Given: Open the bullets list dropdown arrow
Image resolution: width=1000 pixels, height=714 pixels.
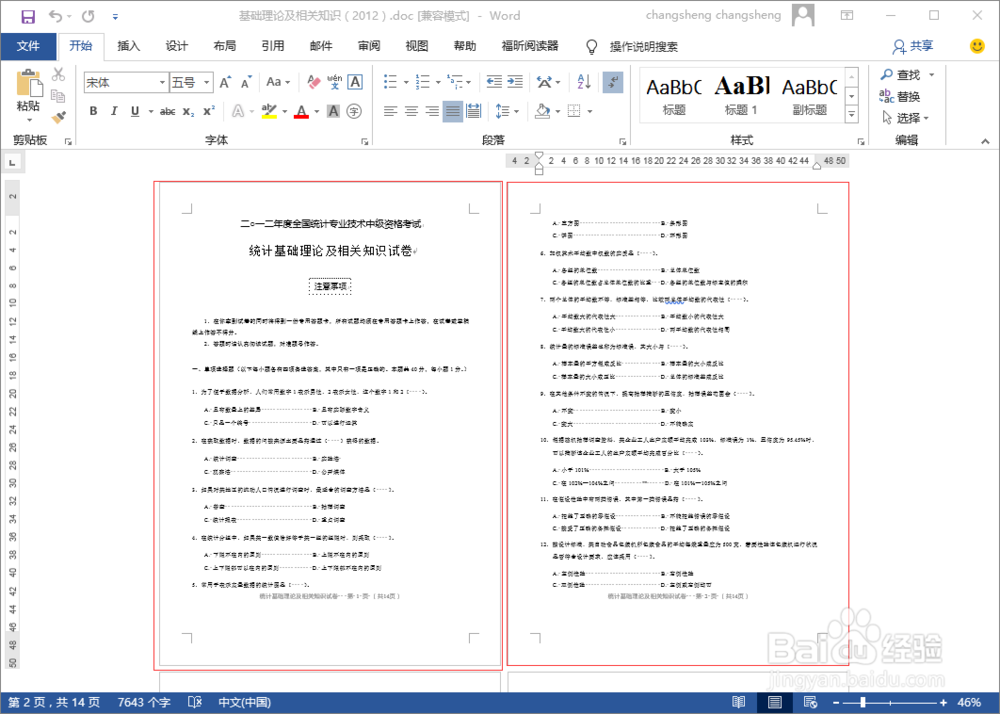Looking at the screenshot, I should pyautogui.click(x=406, y=82).
